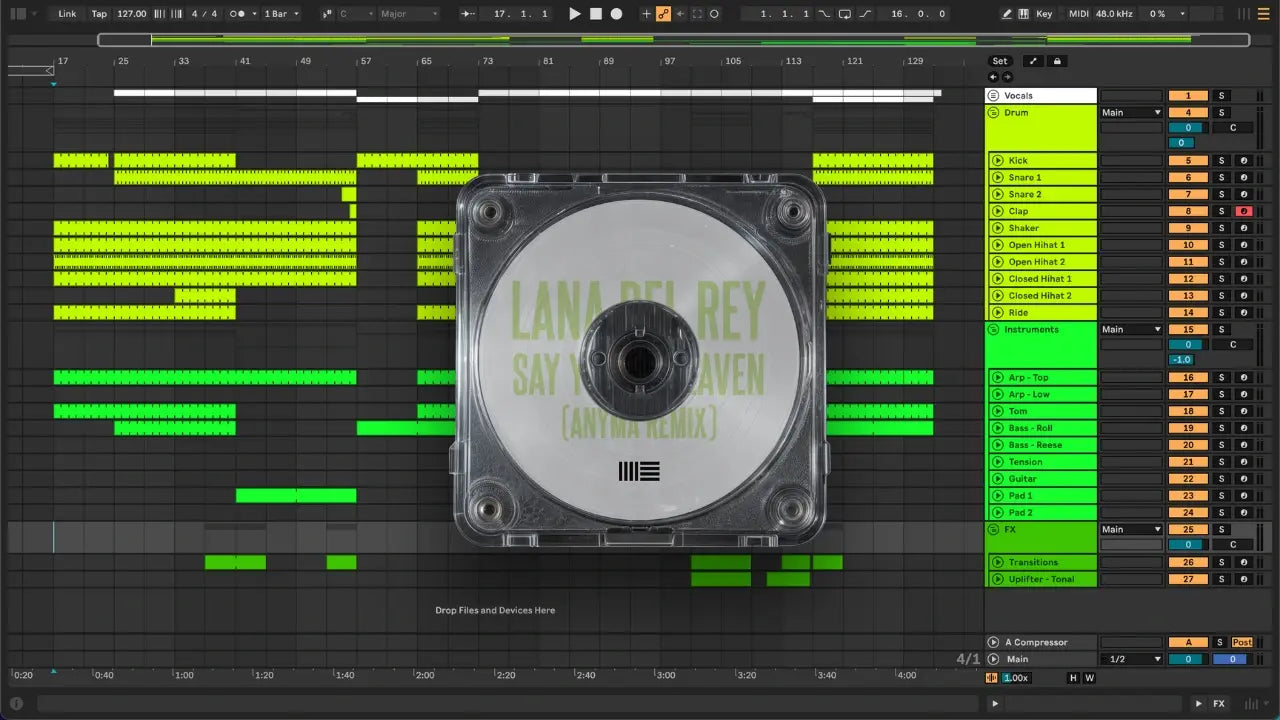The width and height of the screenshot is (1280, 720).
Task: Enable Draw Mode pencil icon
Action: (1007, 14)
